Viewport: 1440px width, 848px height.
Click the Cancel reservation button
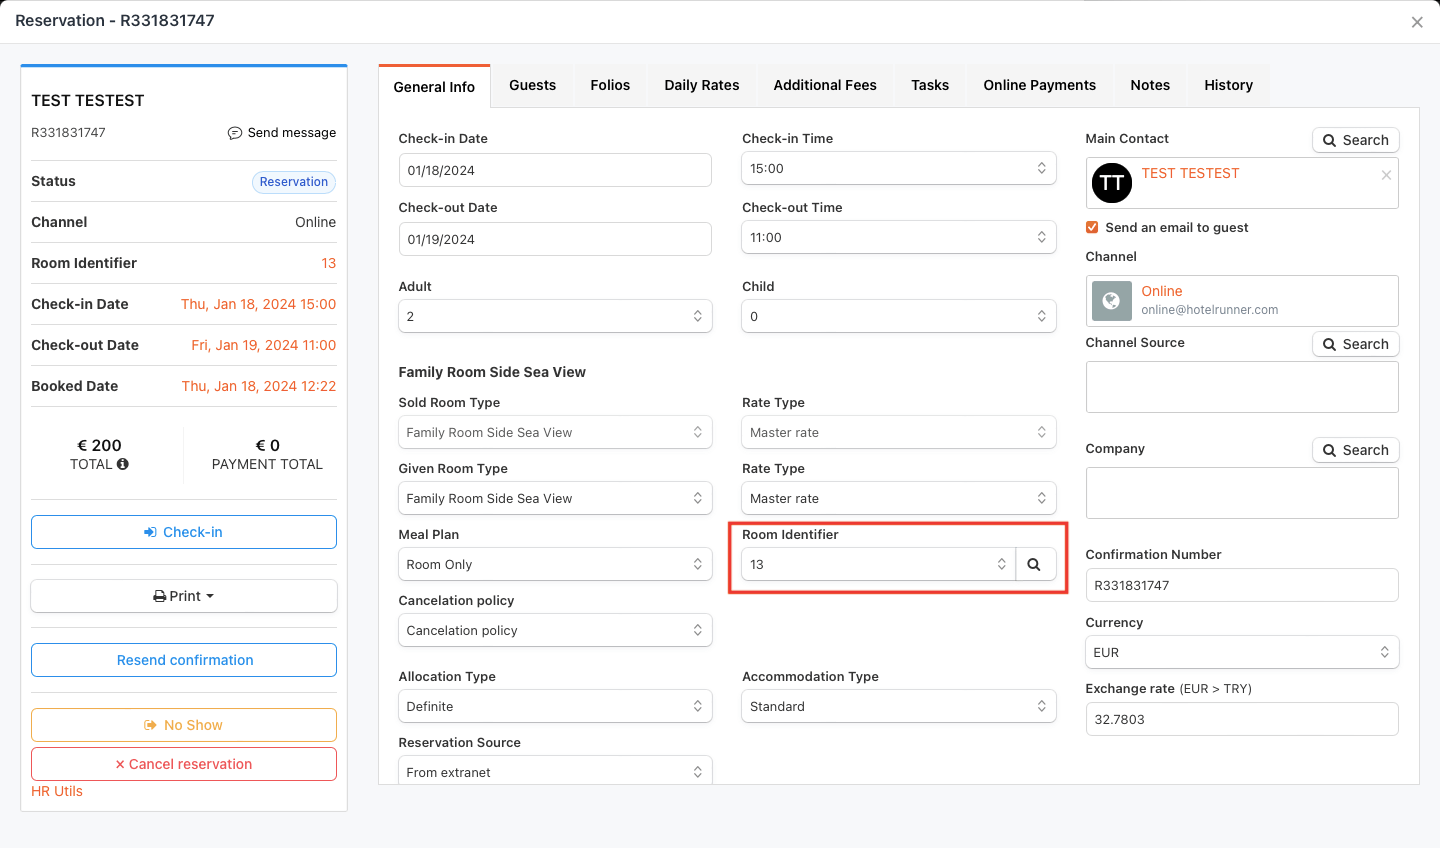(x=184, y=764)
